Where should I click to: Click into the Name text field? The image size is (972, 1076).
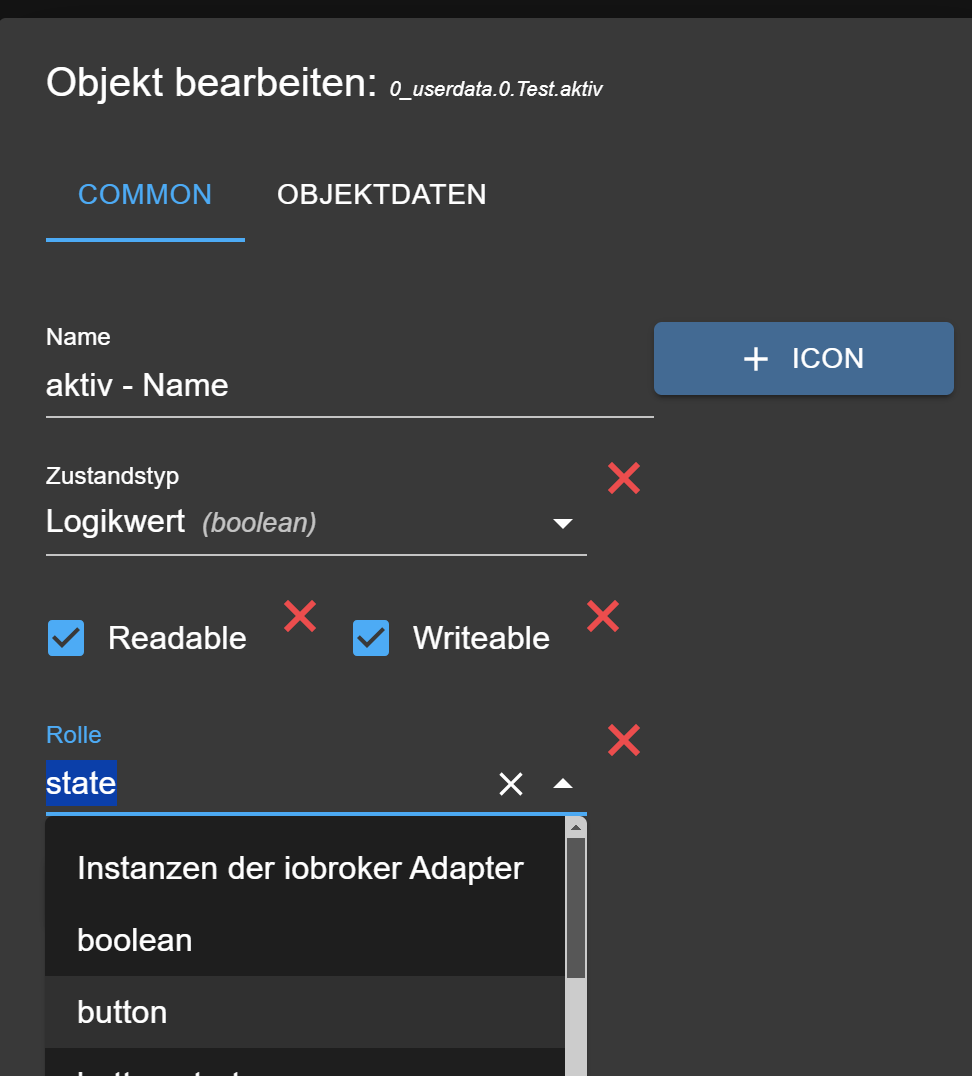point(349,386)
